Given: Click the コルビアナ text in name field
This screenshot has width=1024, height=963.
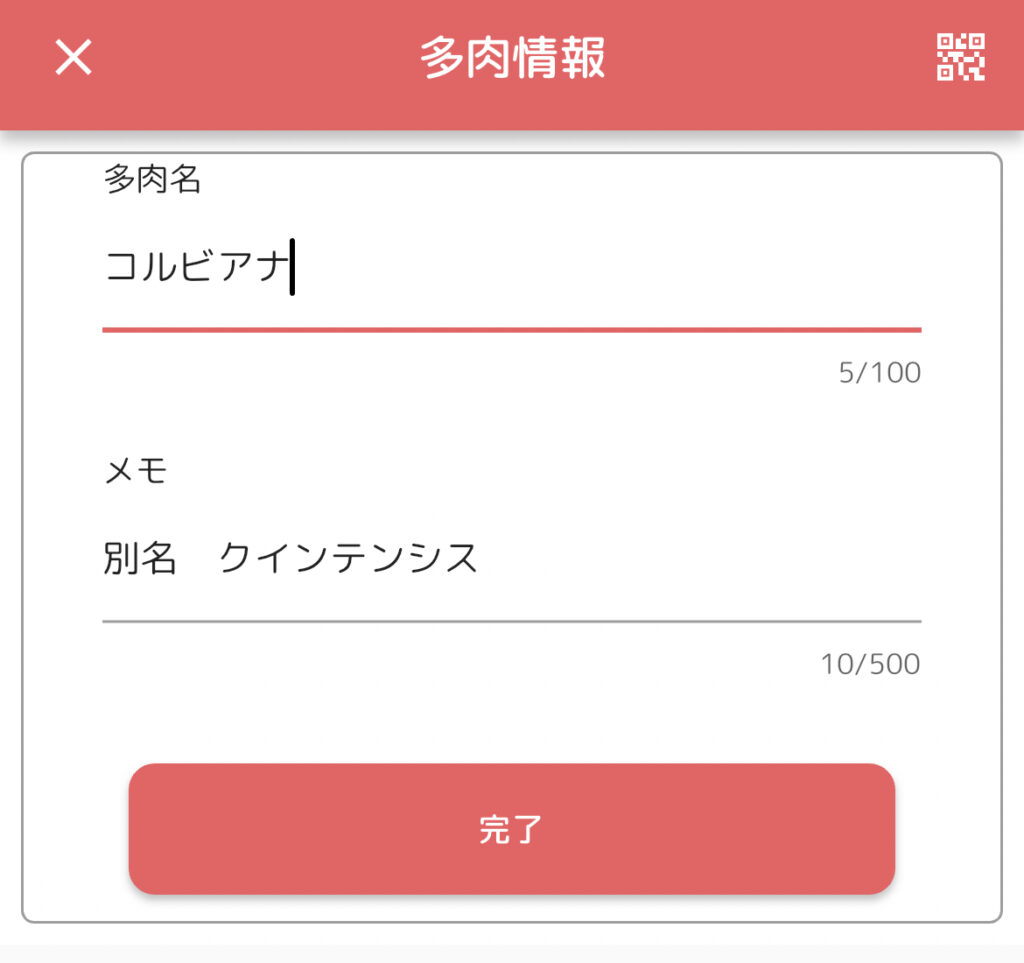Looking at the screenshot, I should pos(196,268).
